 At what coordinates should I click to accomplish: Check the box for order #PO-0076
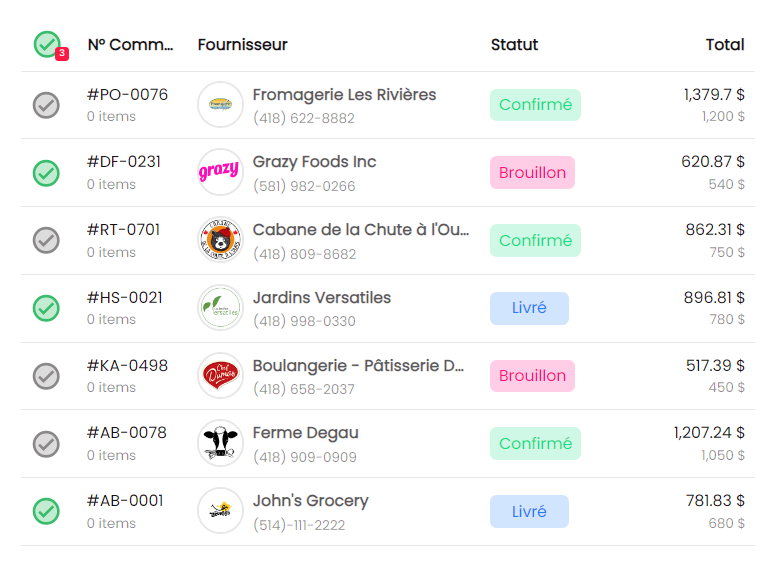coord(47,104)
